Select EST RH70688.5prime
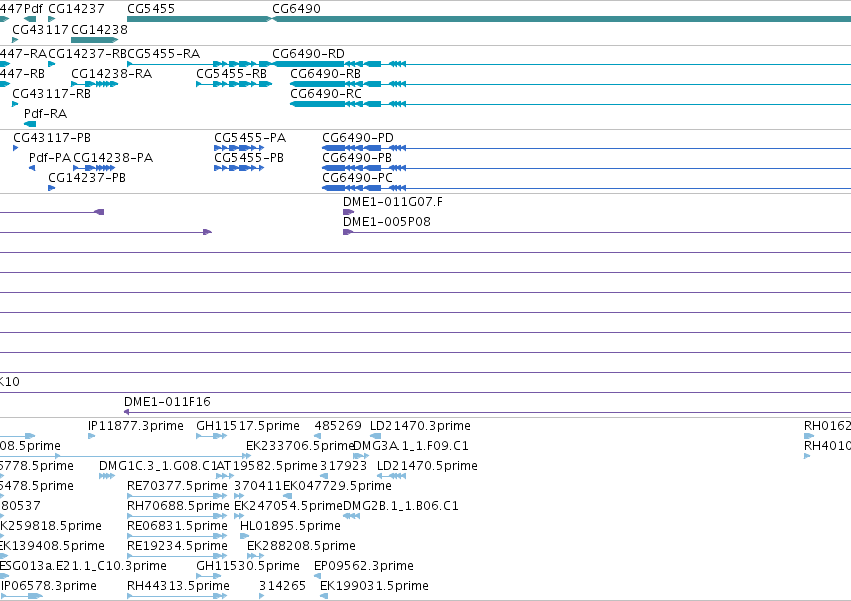Viewport: 851px width, 601px height. coord(179,507)
